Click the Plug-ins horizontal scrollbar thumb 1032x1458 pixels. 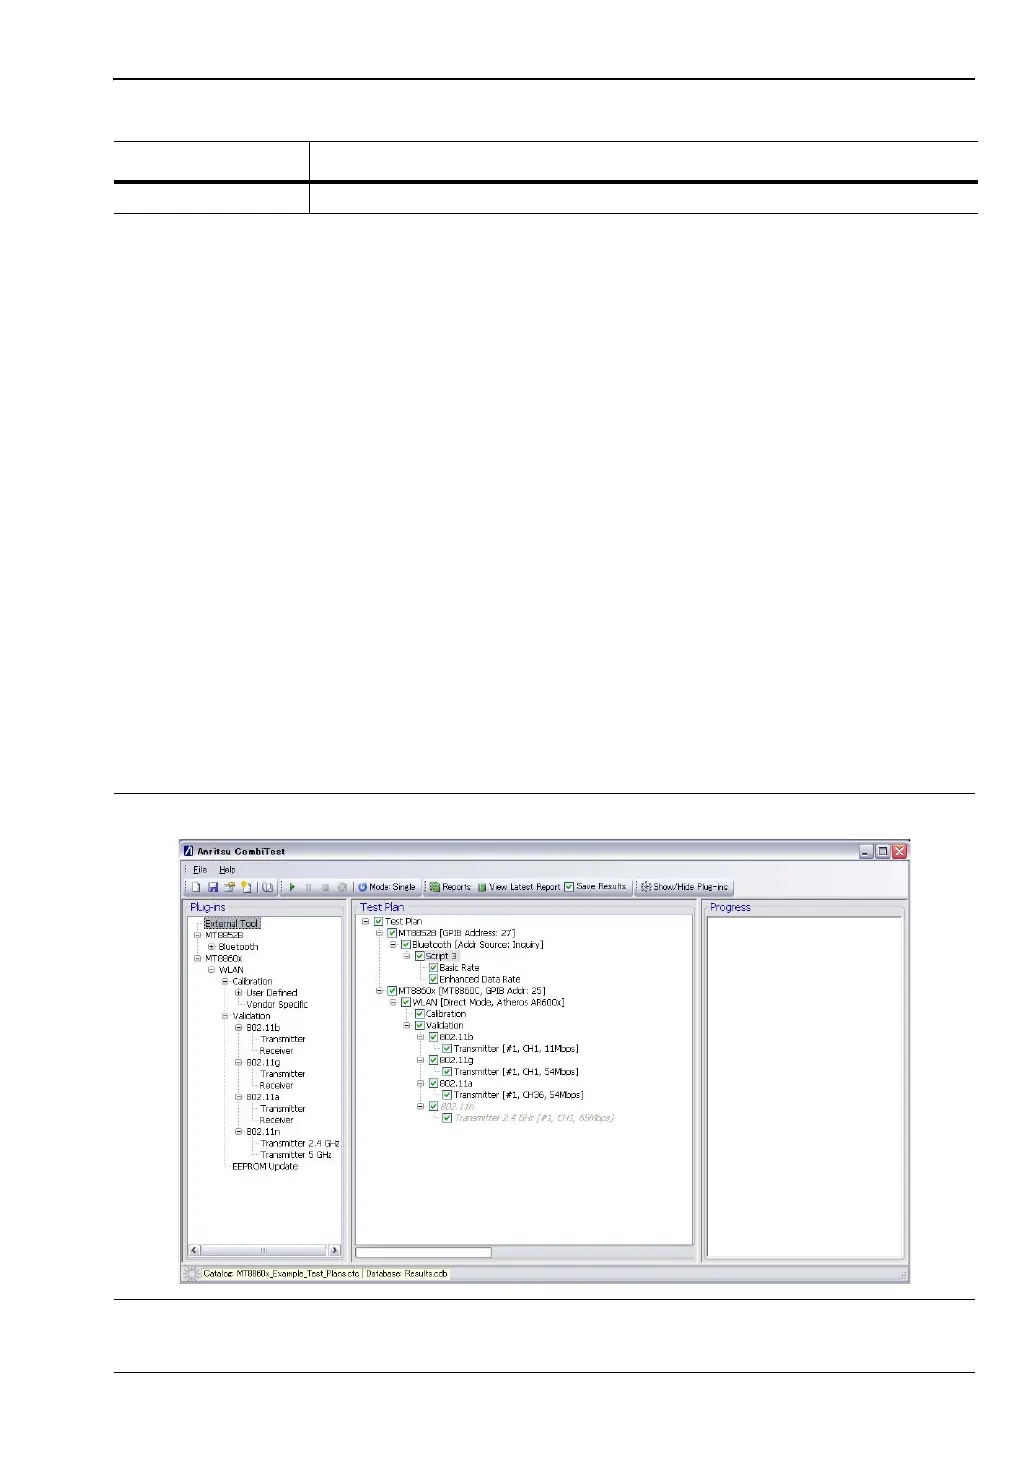pos(264,1251)
